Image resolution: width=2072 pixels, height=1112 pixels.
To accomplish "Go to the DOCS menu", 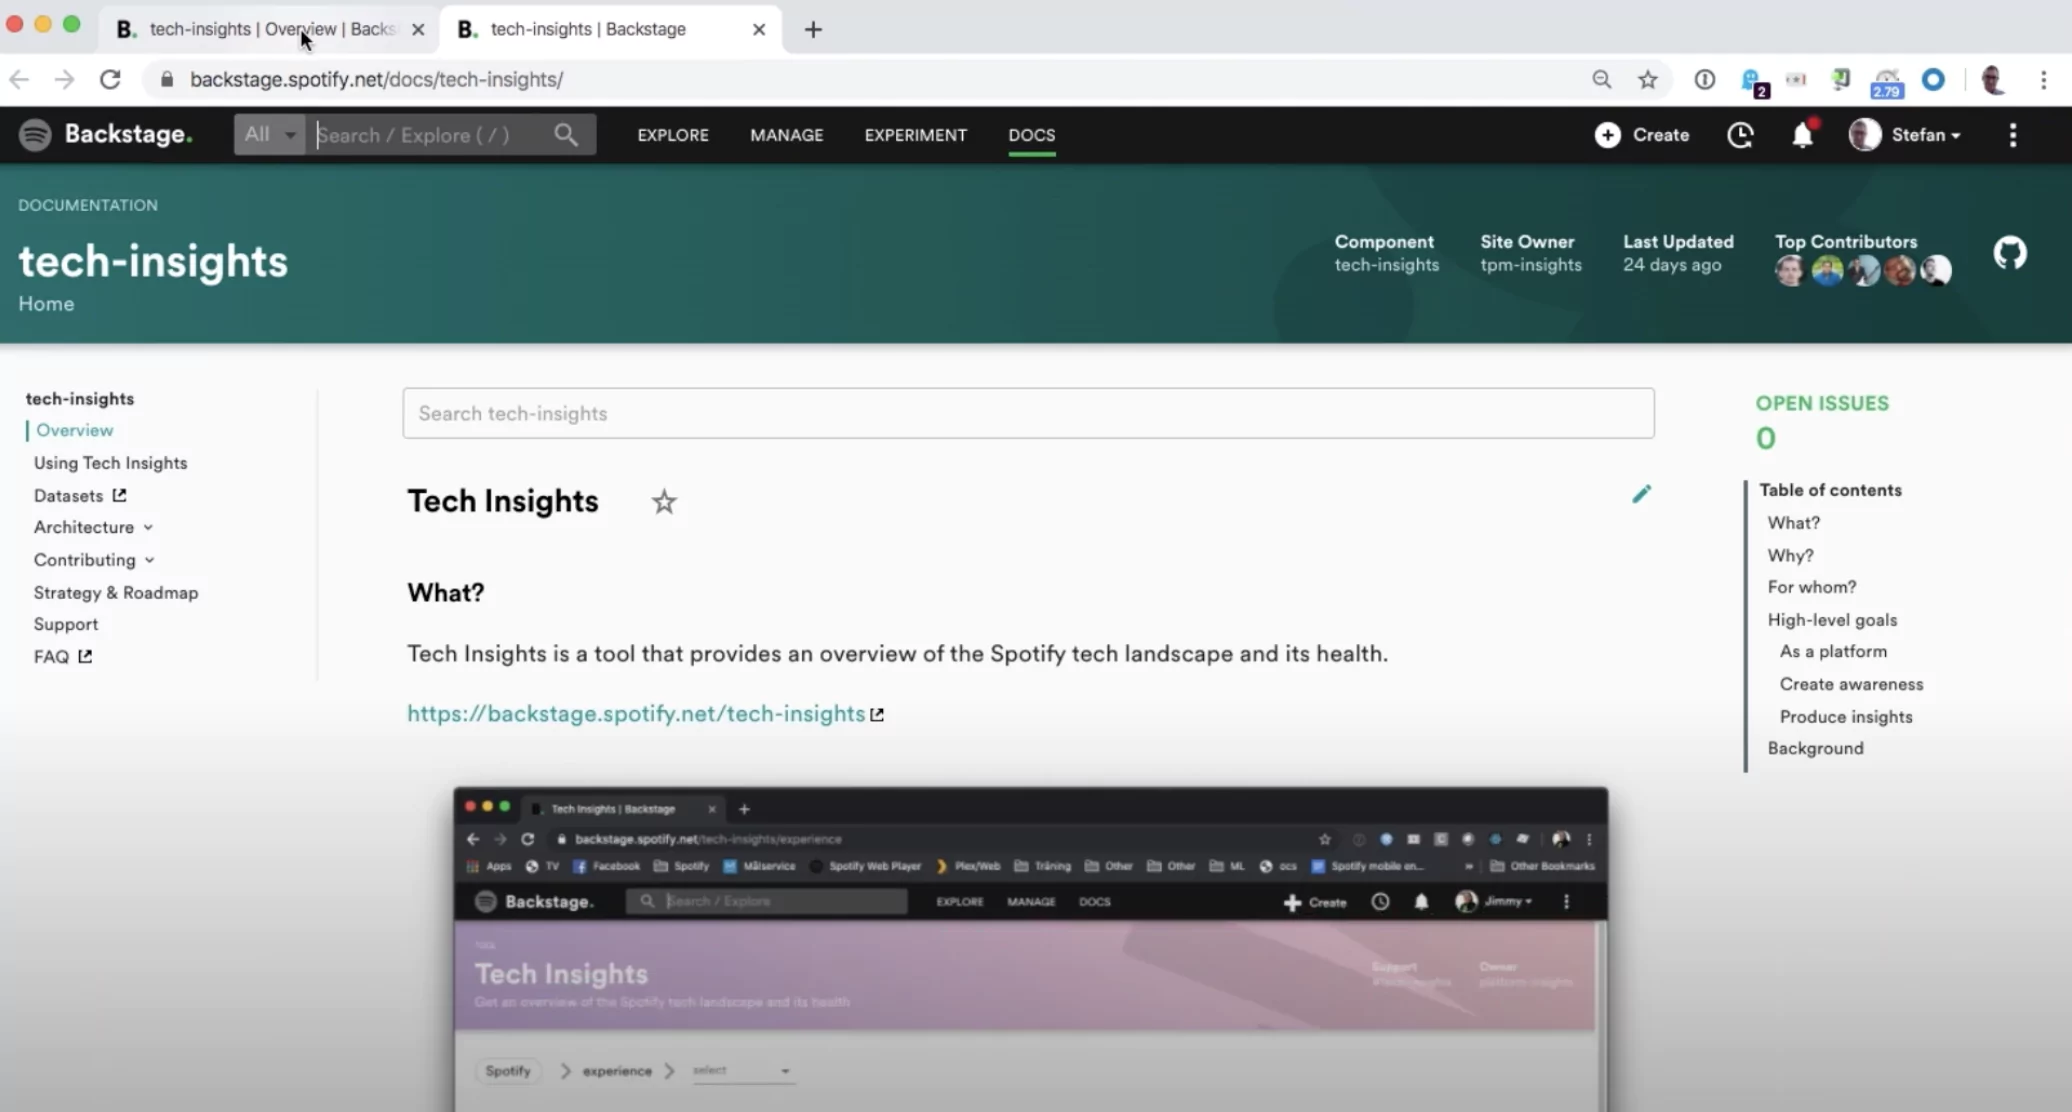I will pos(1032,135).
